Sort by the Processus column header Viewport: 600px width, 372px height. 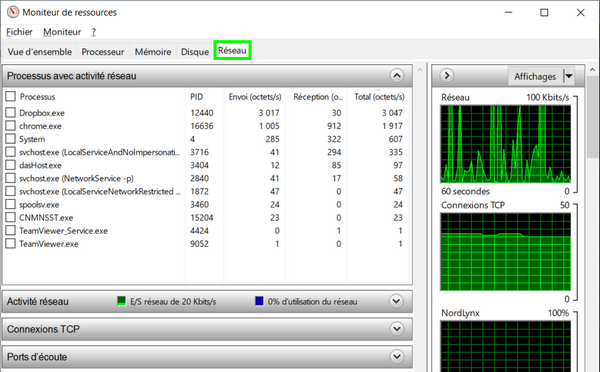pyautogui.click(x=38, y=97)
